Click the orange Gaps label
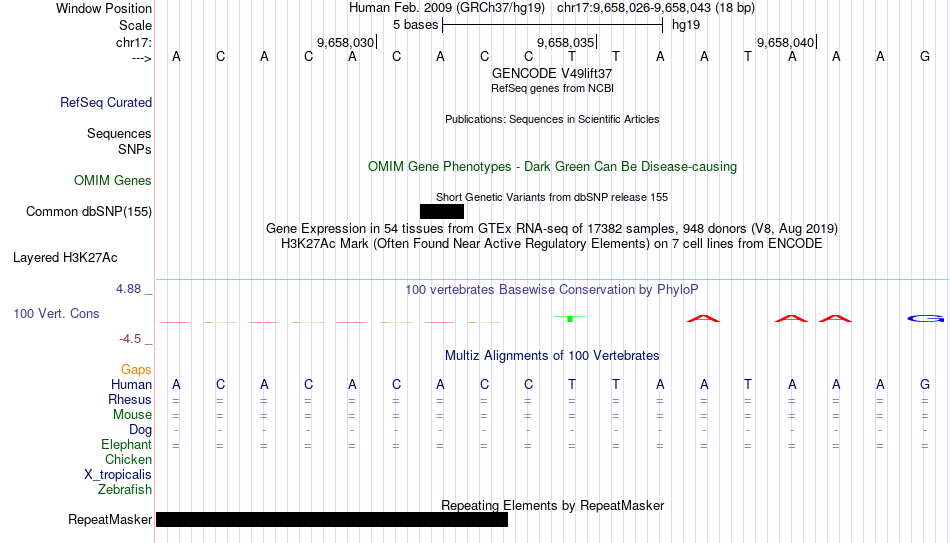950x543 pixels. [136, 369]
